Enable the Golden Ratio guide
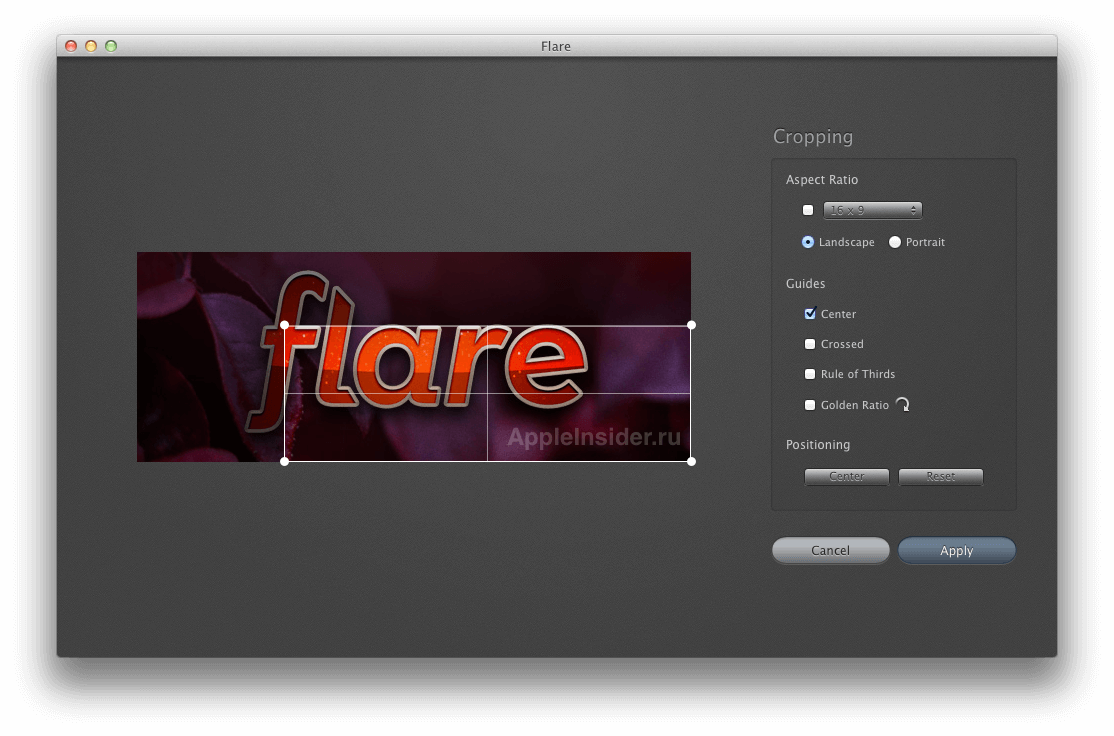 (810, 405)
